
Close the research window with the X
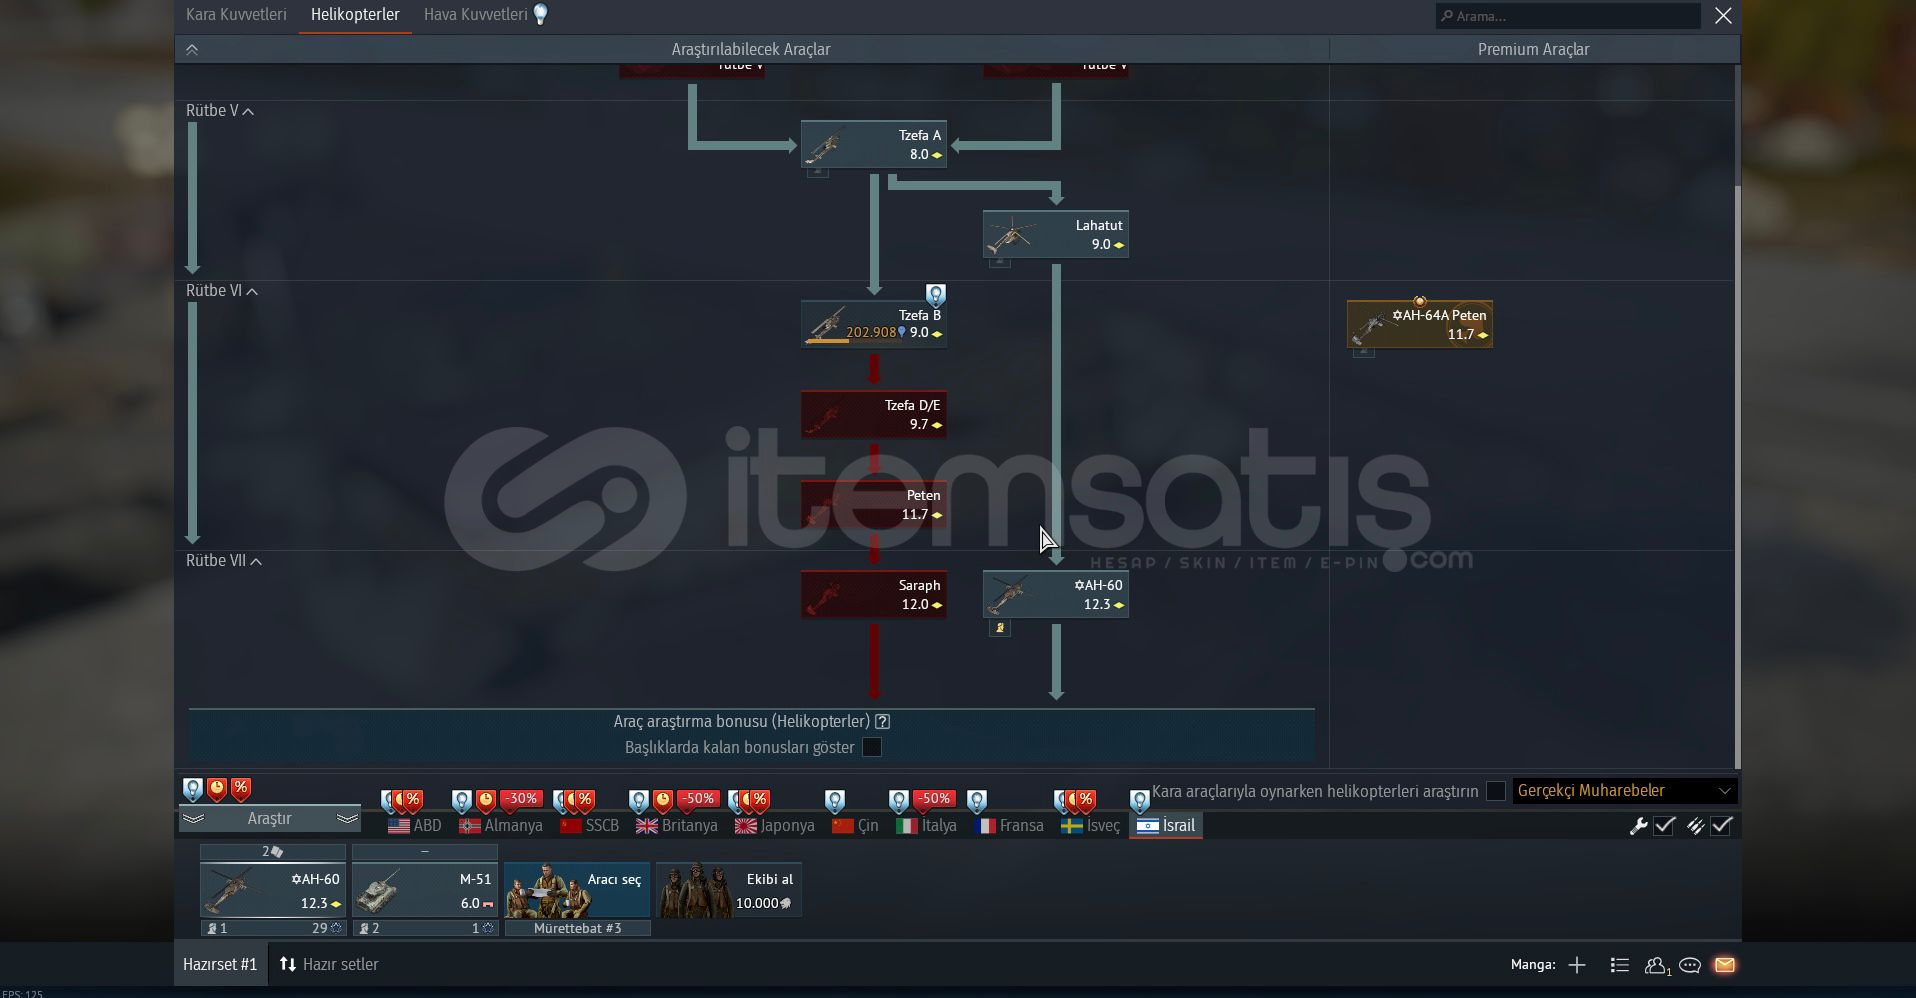click(x=1723, y=15)
